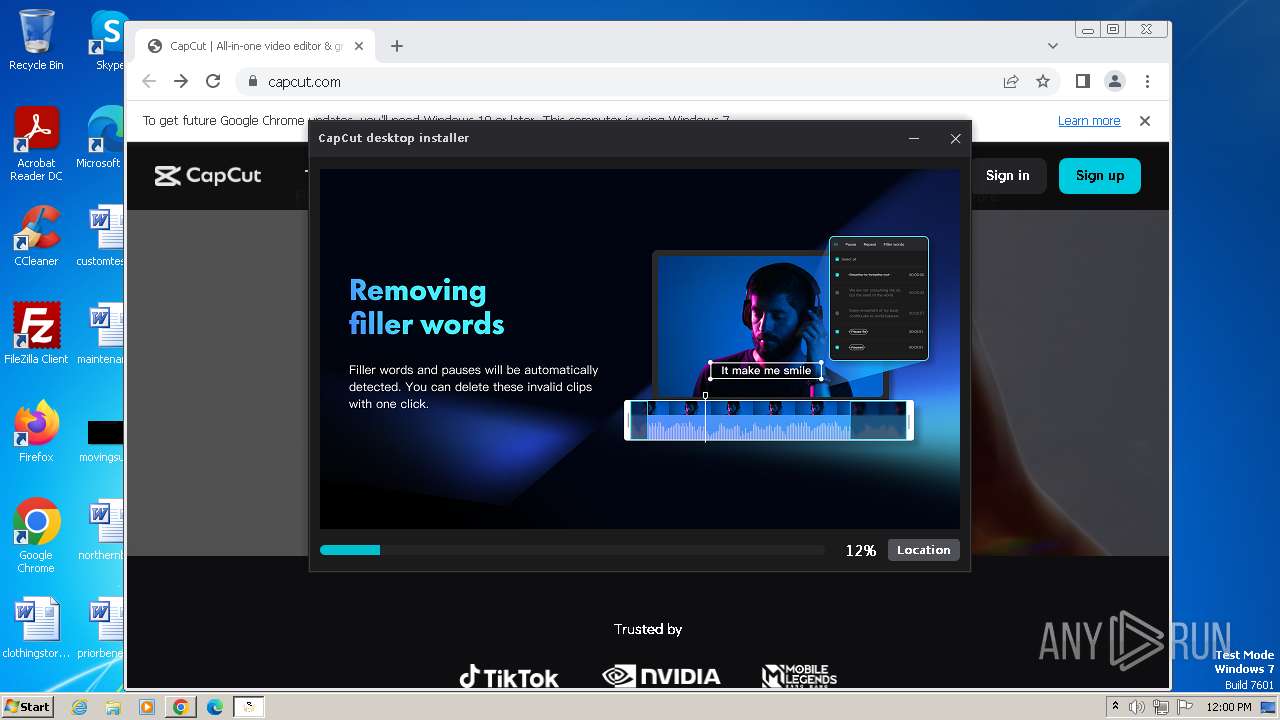Open the clothingstor Word document icon
The image size is (1280, 720).
pos(36,628)
